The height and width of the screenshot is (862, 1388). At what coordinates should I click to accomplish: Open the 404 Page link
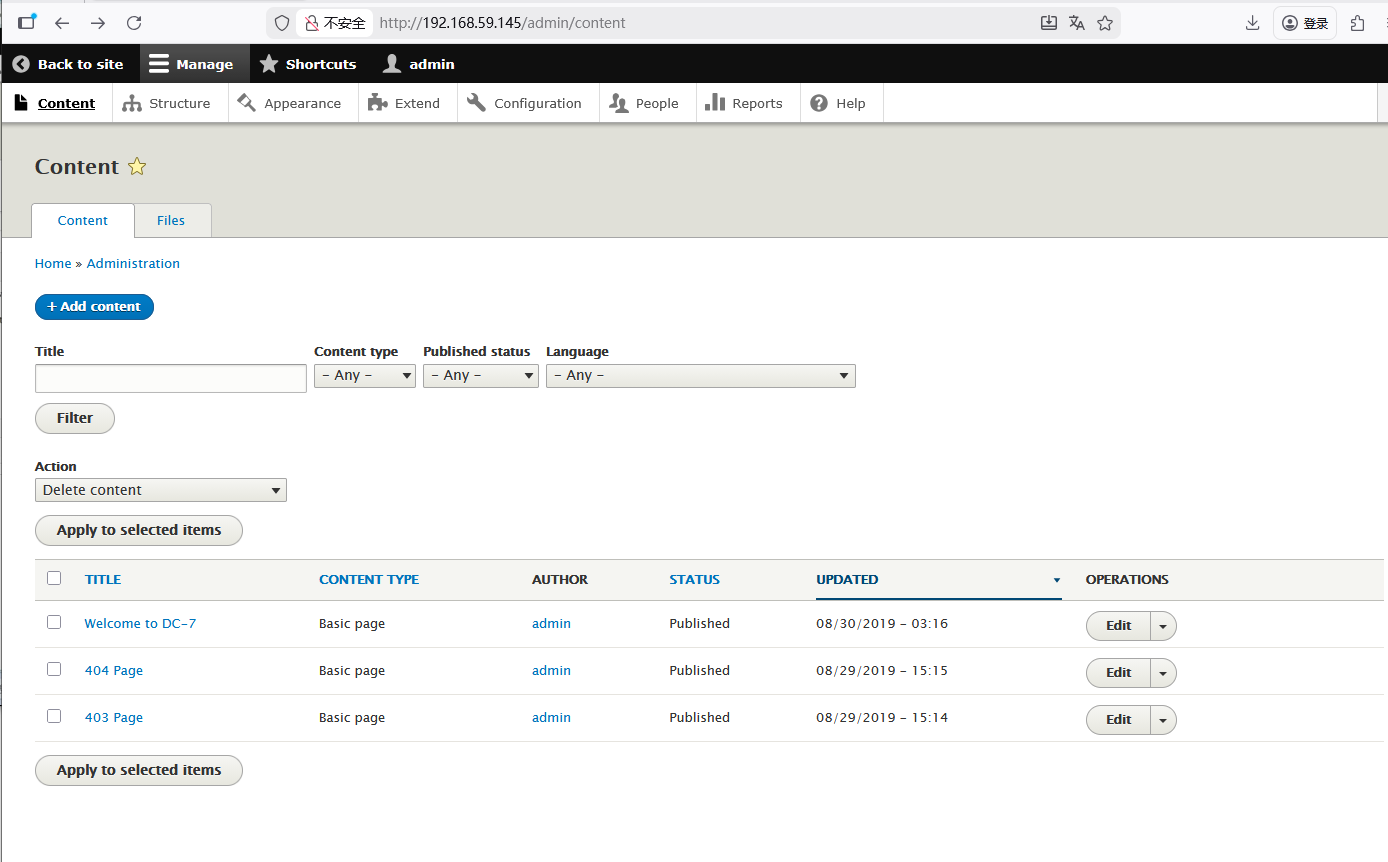tap(114, 670)
